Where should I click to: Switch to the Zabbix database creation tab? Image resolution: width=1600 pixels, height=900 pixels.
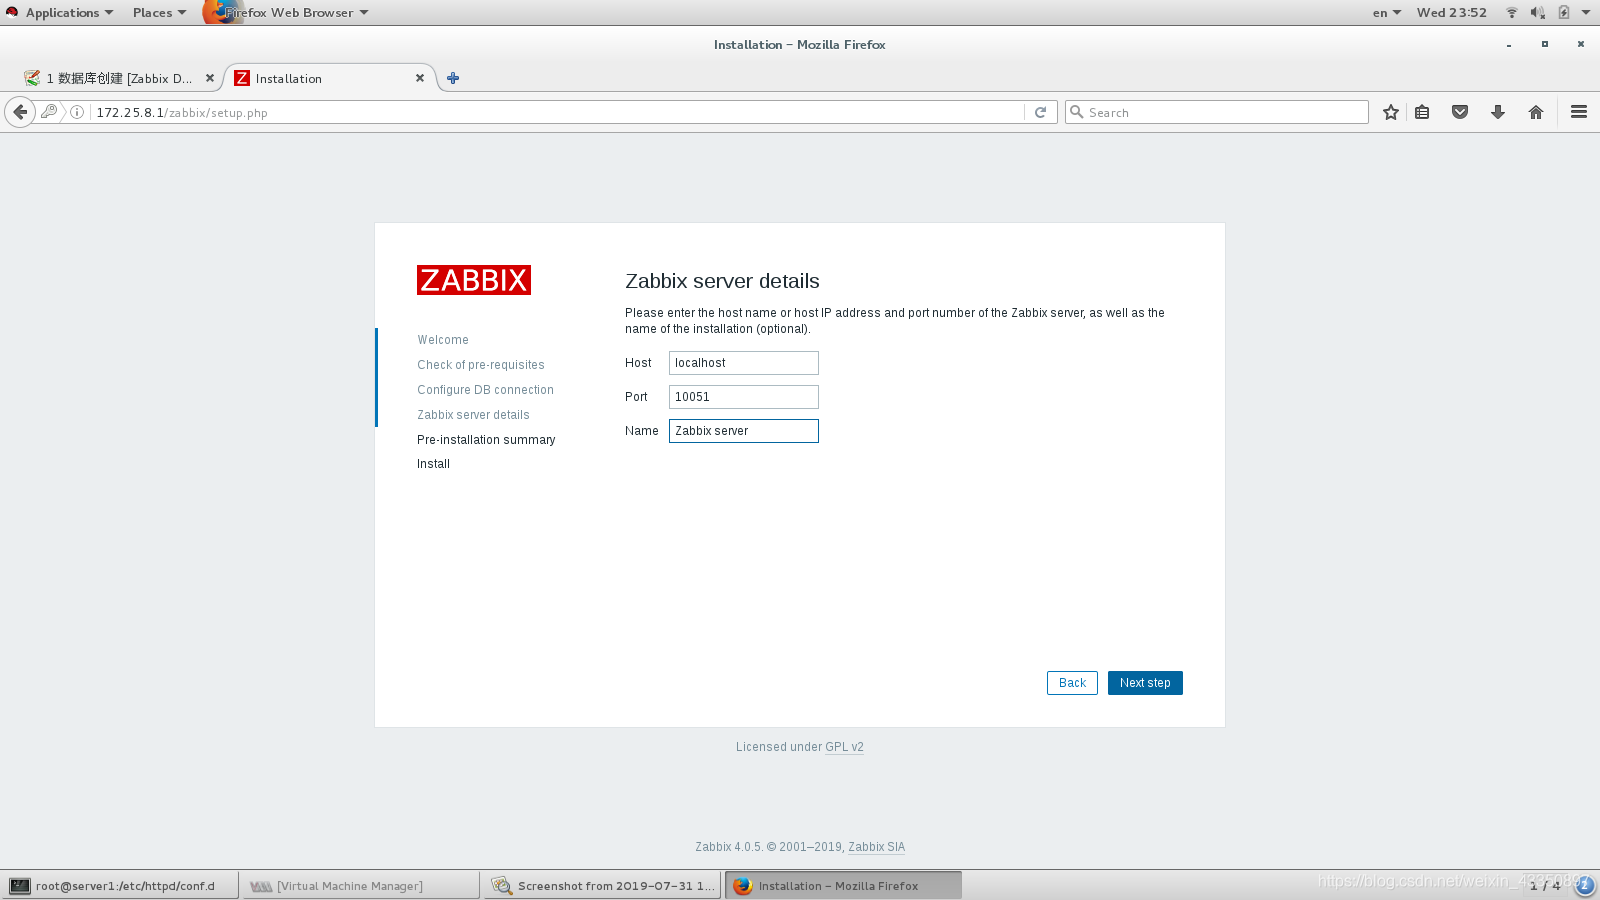coord(118,78)
